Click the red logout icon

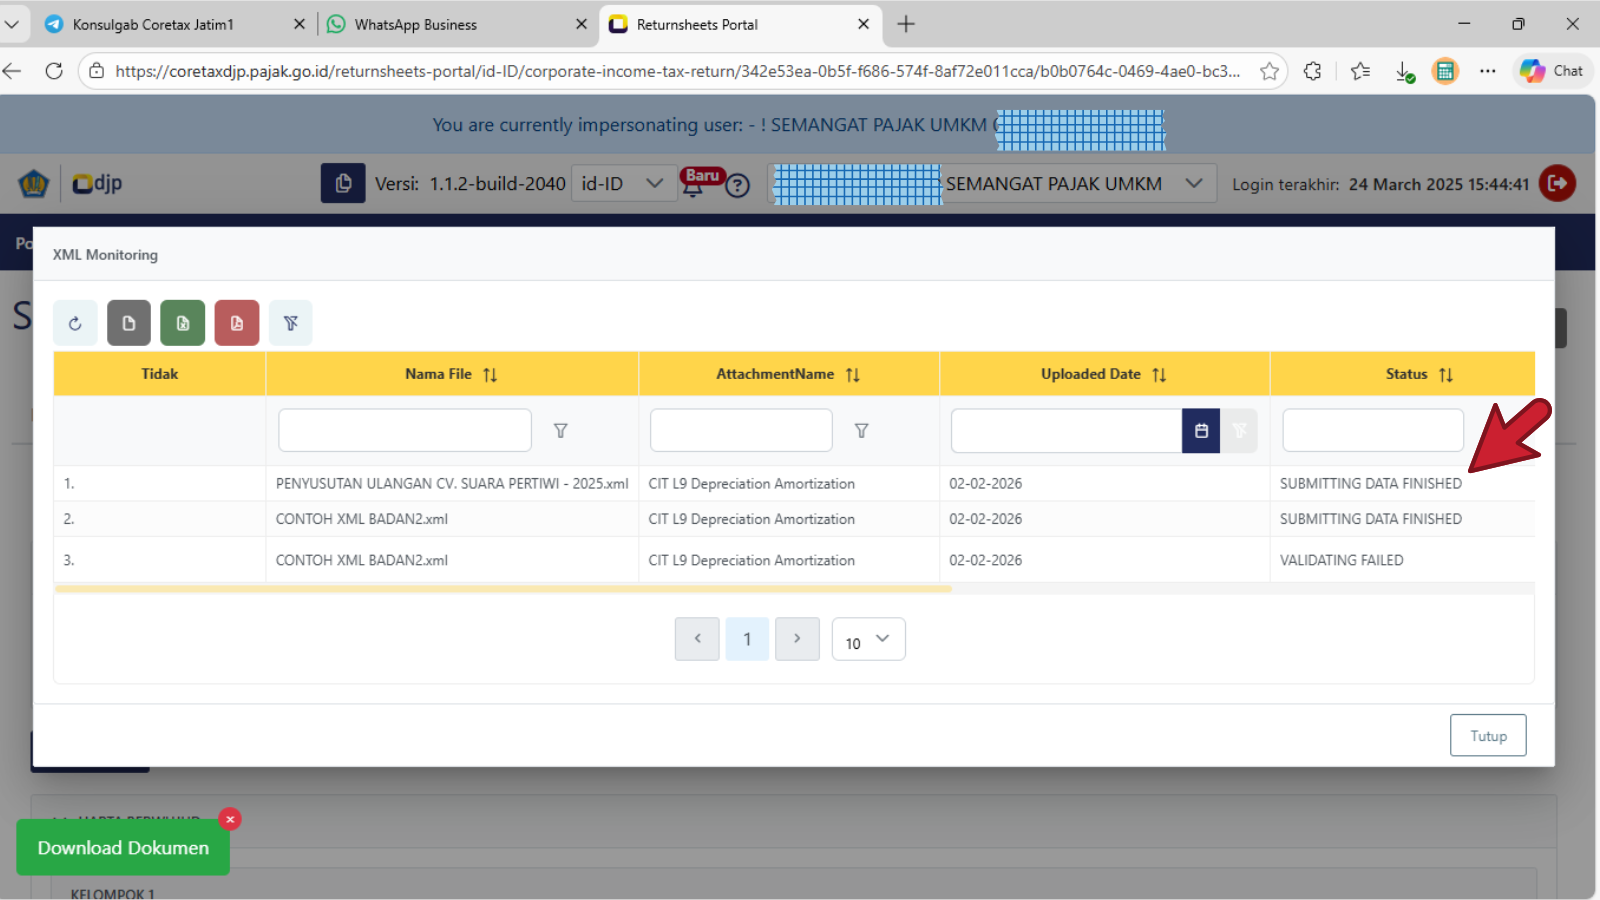click(x=1557, y=183)
